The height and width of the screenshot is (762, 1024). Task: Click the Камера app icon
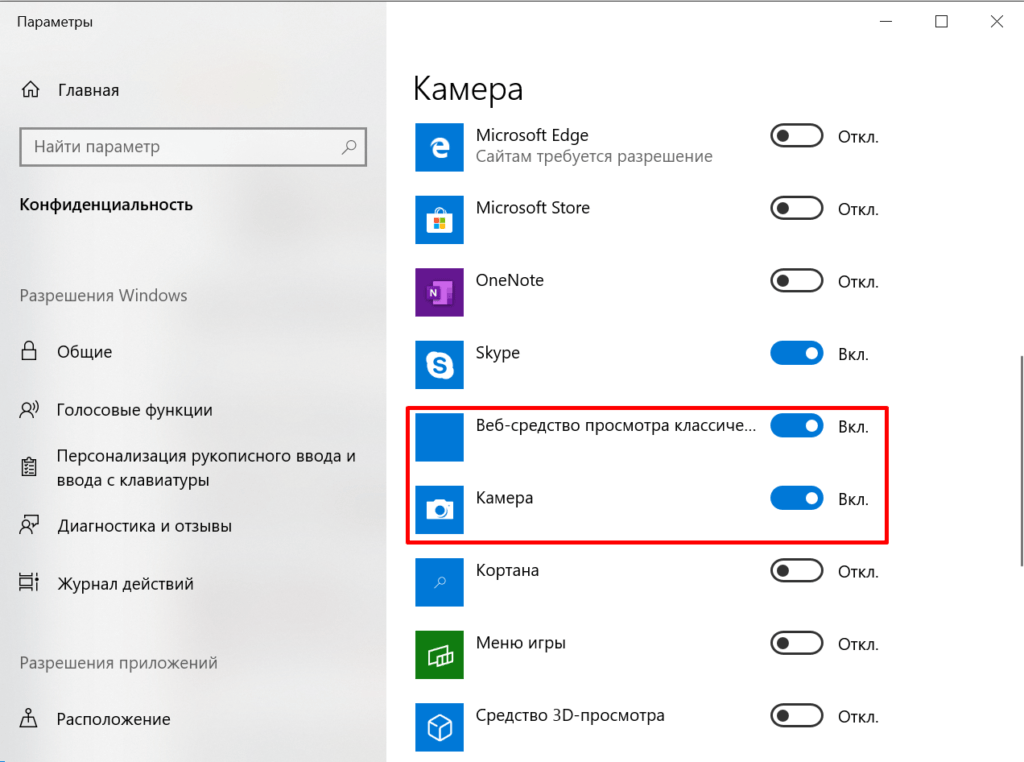click(440, 510)
